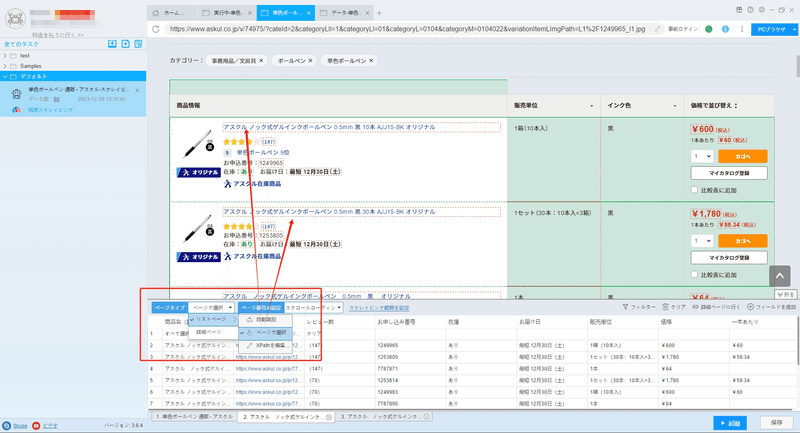Click スクレイピング範囲を設定 link
800x433 pixels.
(x=379, y=308)
